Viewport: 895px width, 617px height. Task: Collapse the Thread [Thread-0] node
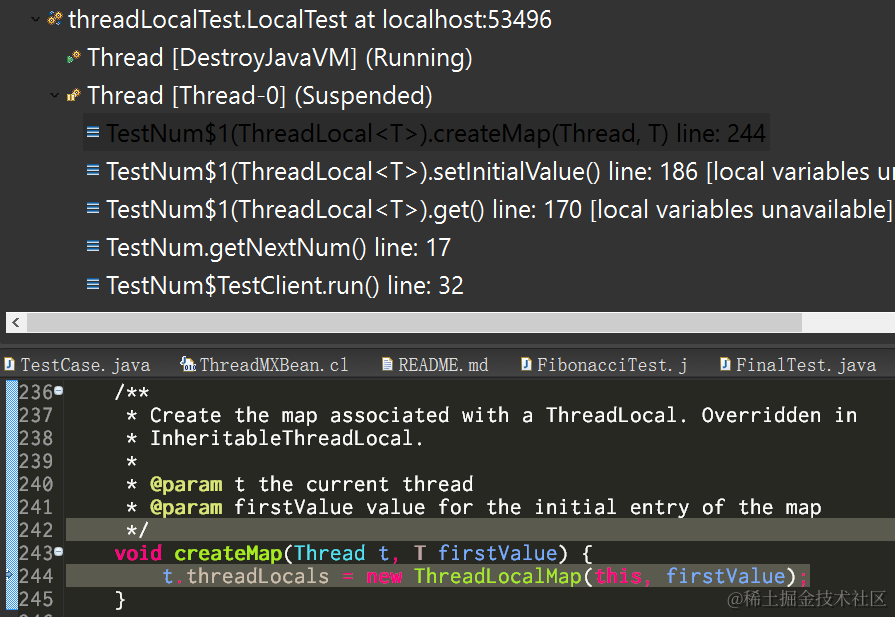click(x=54, y=96)
